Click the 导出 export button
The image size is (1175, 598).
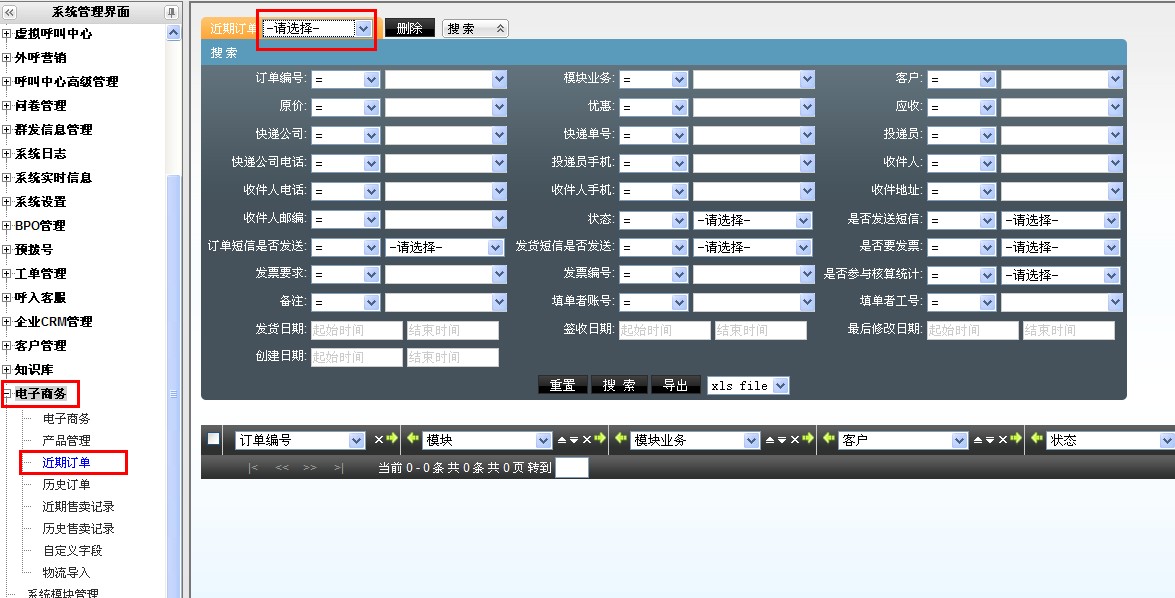click(675, 385)
